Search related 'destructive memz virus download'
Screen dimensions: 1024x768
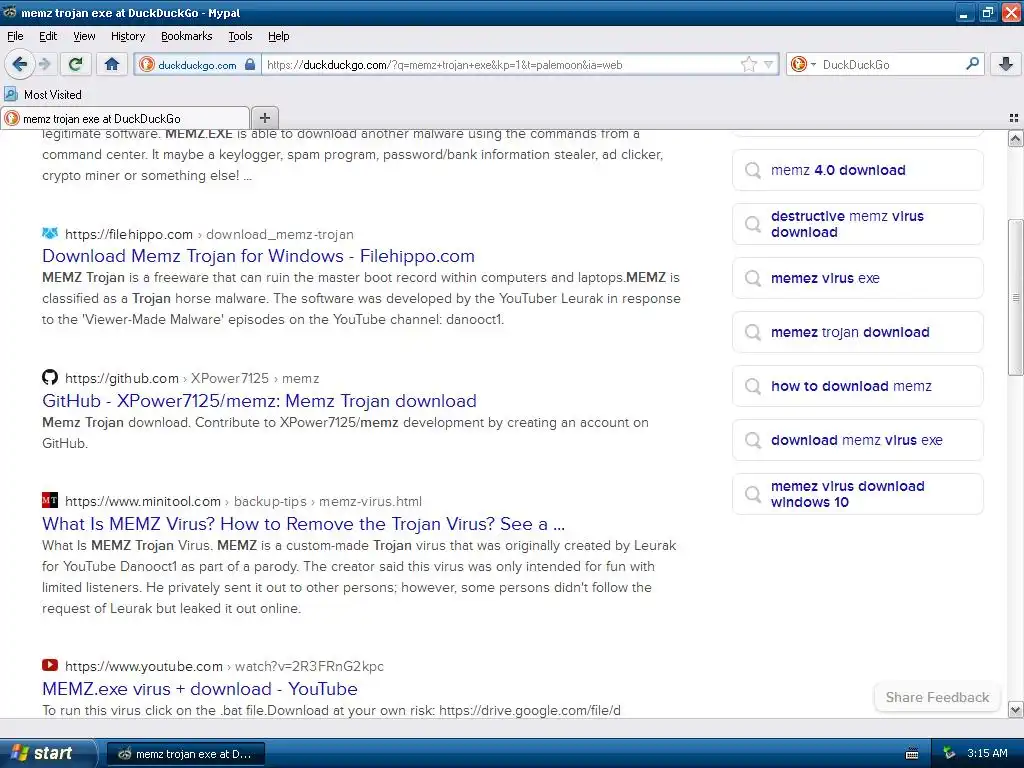857,224
